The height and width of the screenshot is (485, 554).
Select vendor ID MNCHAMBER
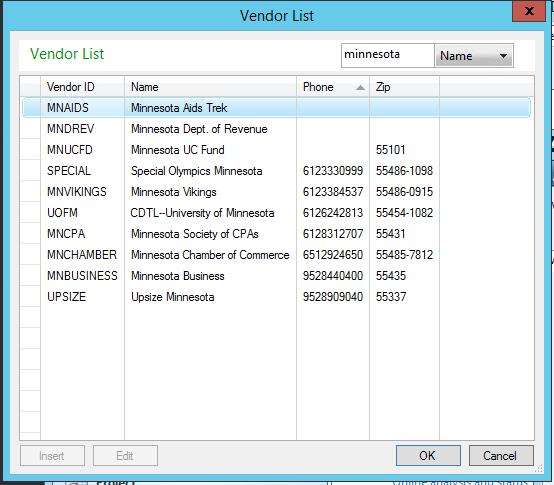tap(82, 255)
